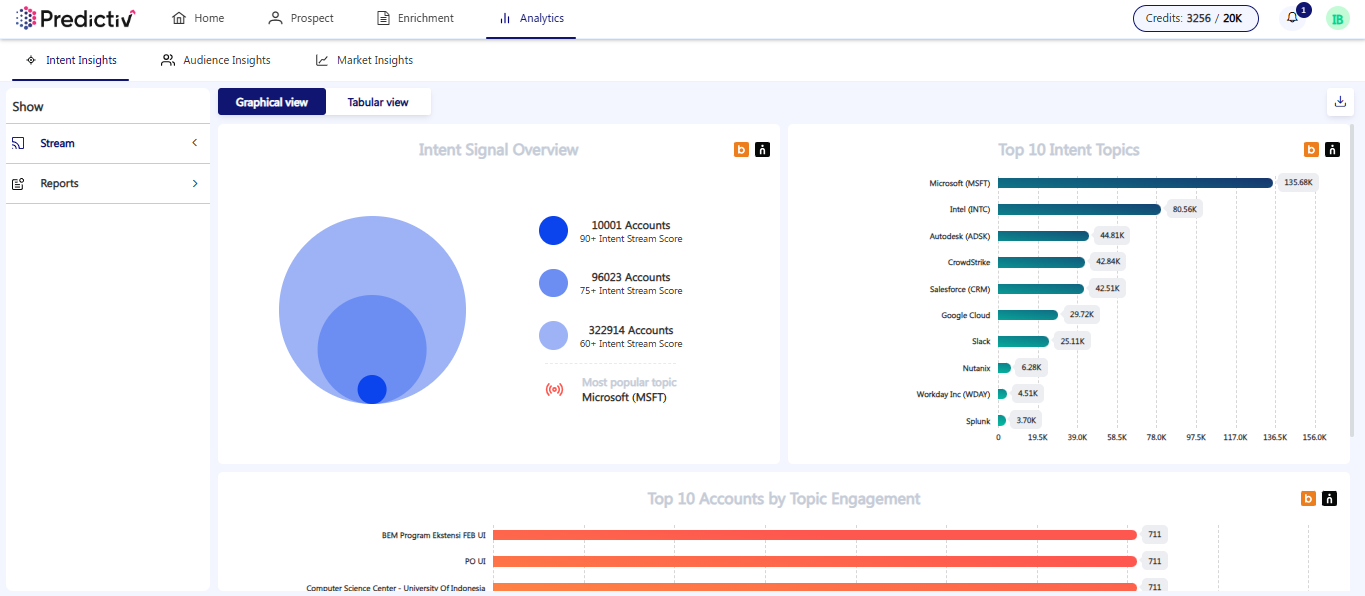This screenshot has height=596, width=1365.
Task: Click the smallest dark blue bubble in the chart
Action: coord(372,389)
